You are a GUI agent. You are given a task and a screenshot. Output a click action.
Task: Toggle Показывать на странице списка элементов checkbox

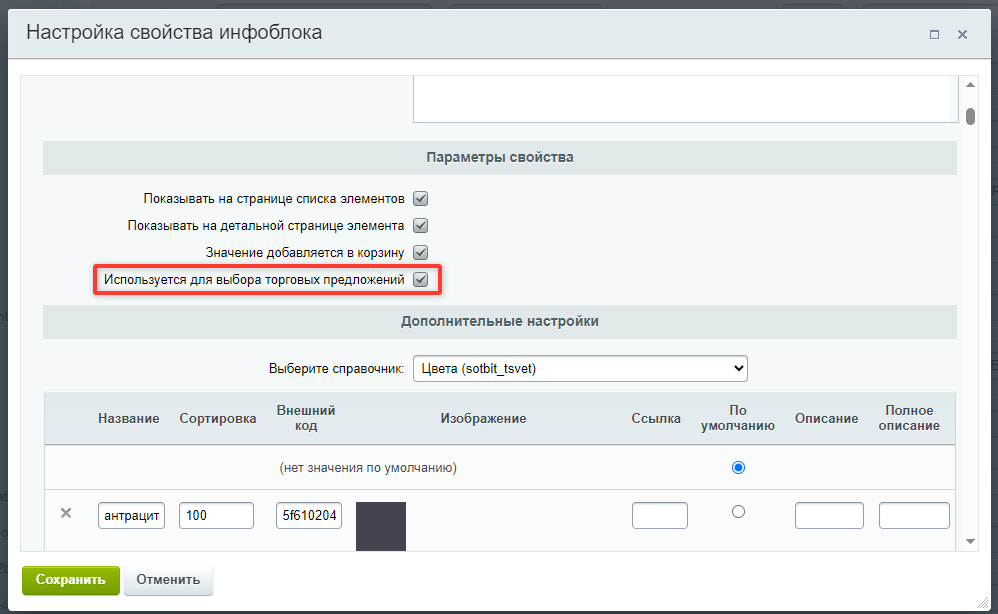pos(420,199)
